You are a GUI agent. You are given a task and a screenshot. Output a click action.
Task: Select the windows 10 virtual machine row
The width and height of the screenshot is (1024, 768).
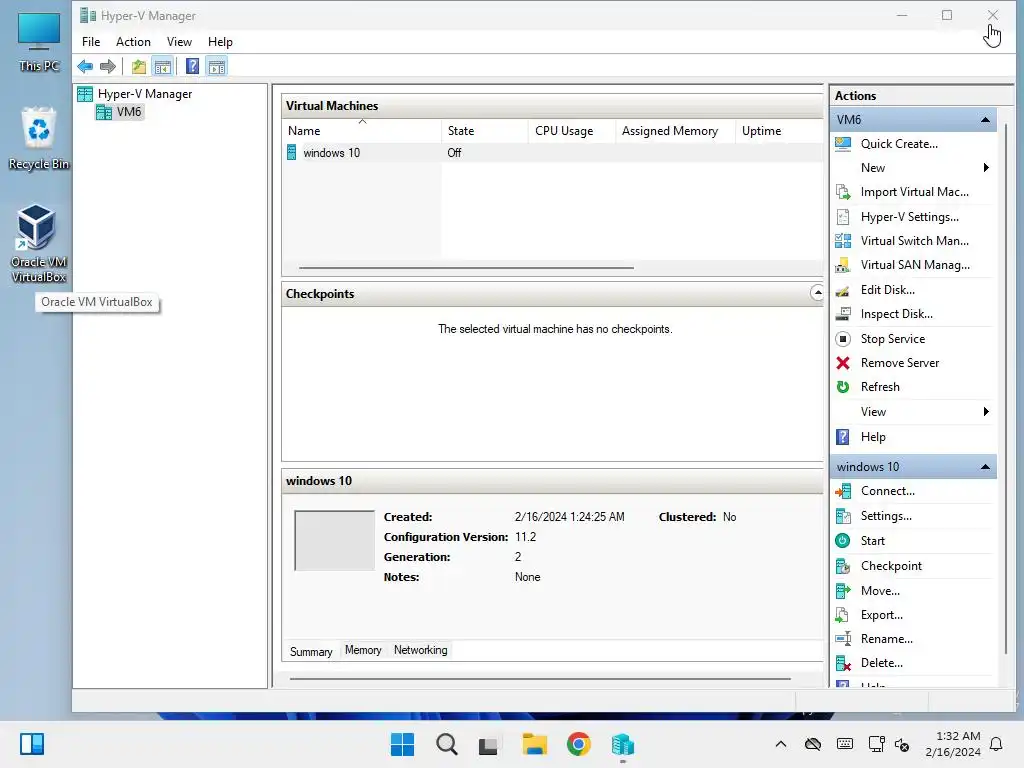[552, 153]
